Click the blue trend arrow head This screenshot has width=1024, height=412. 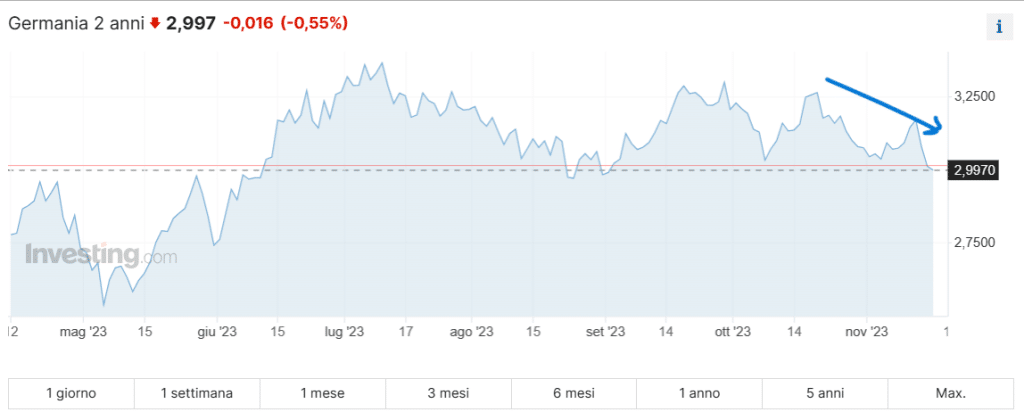(x=937, y=126)
